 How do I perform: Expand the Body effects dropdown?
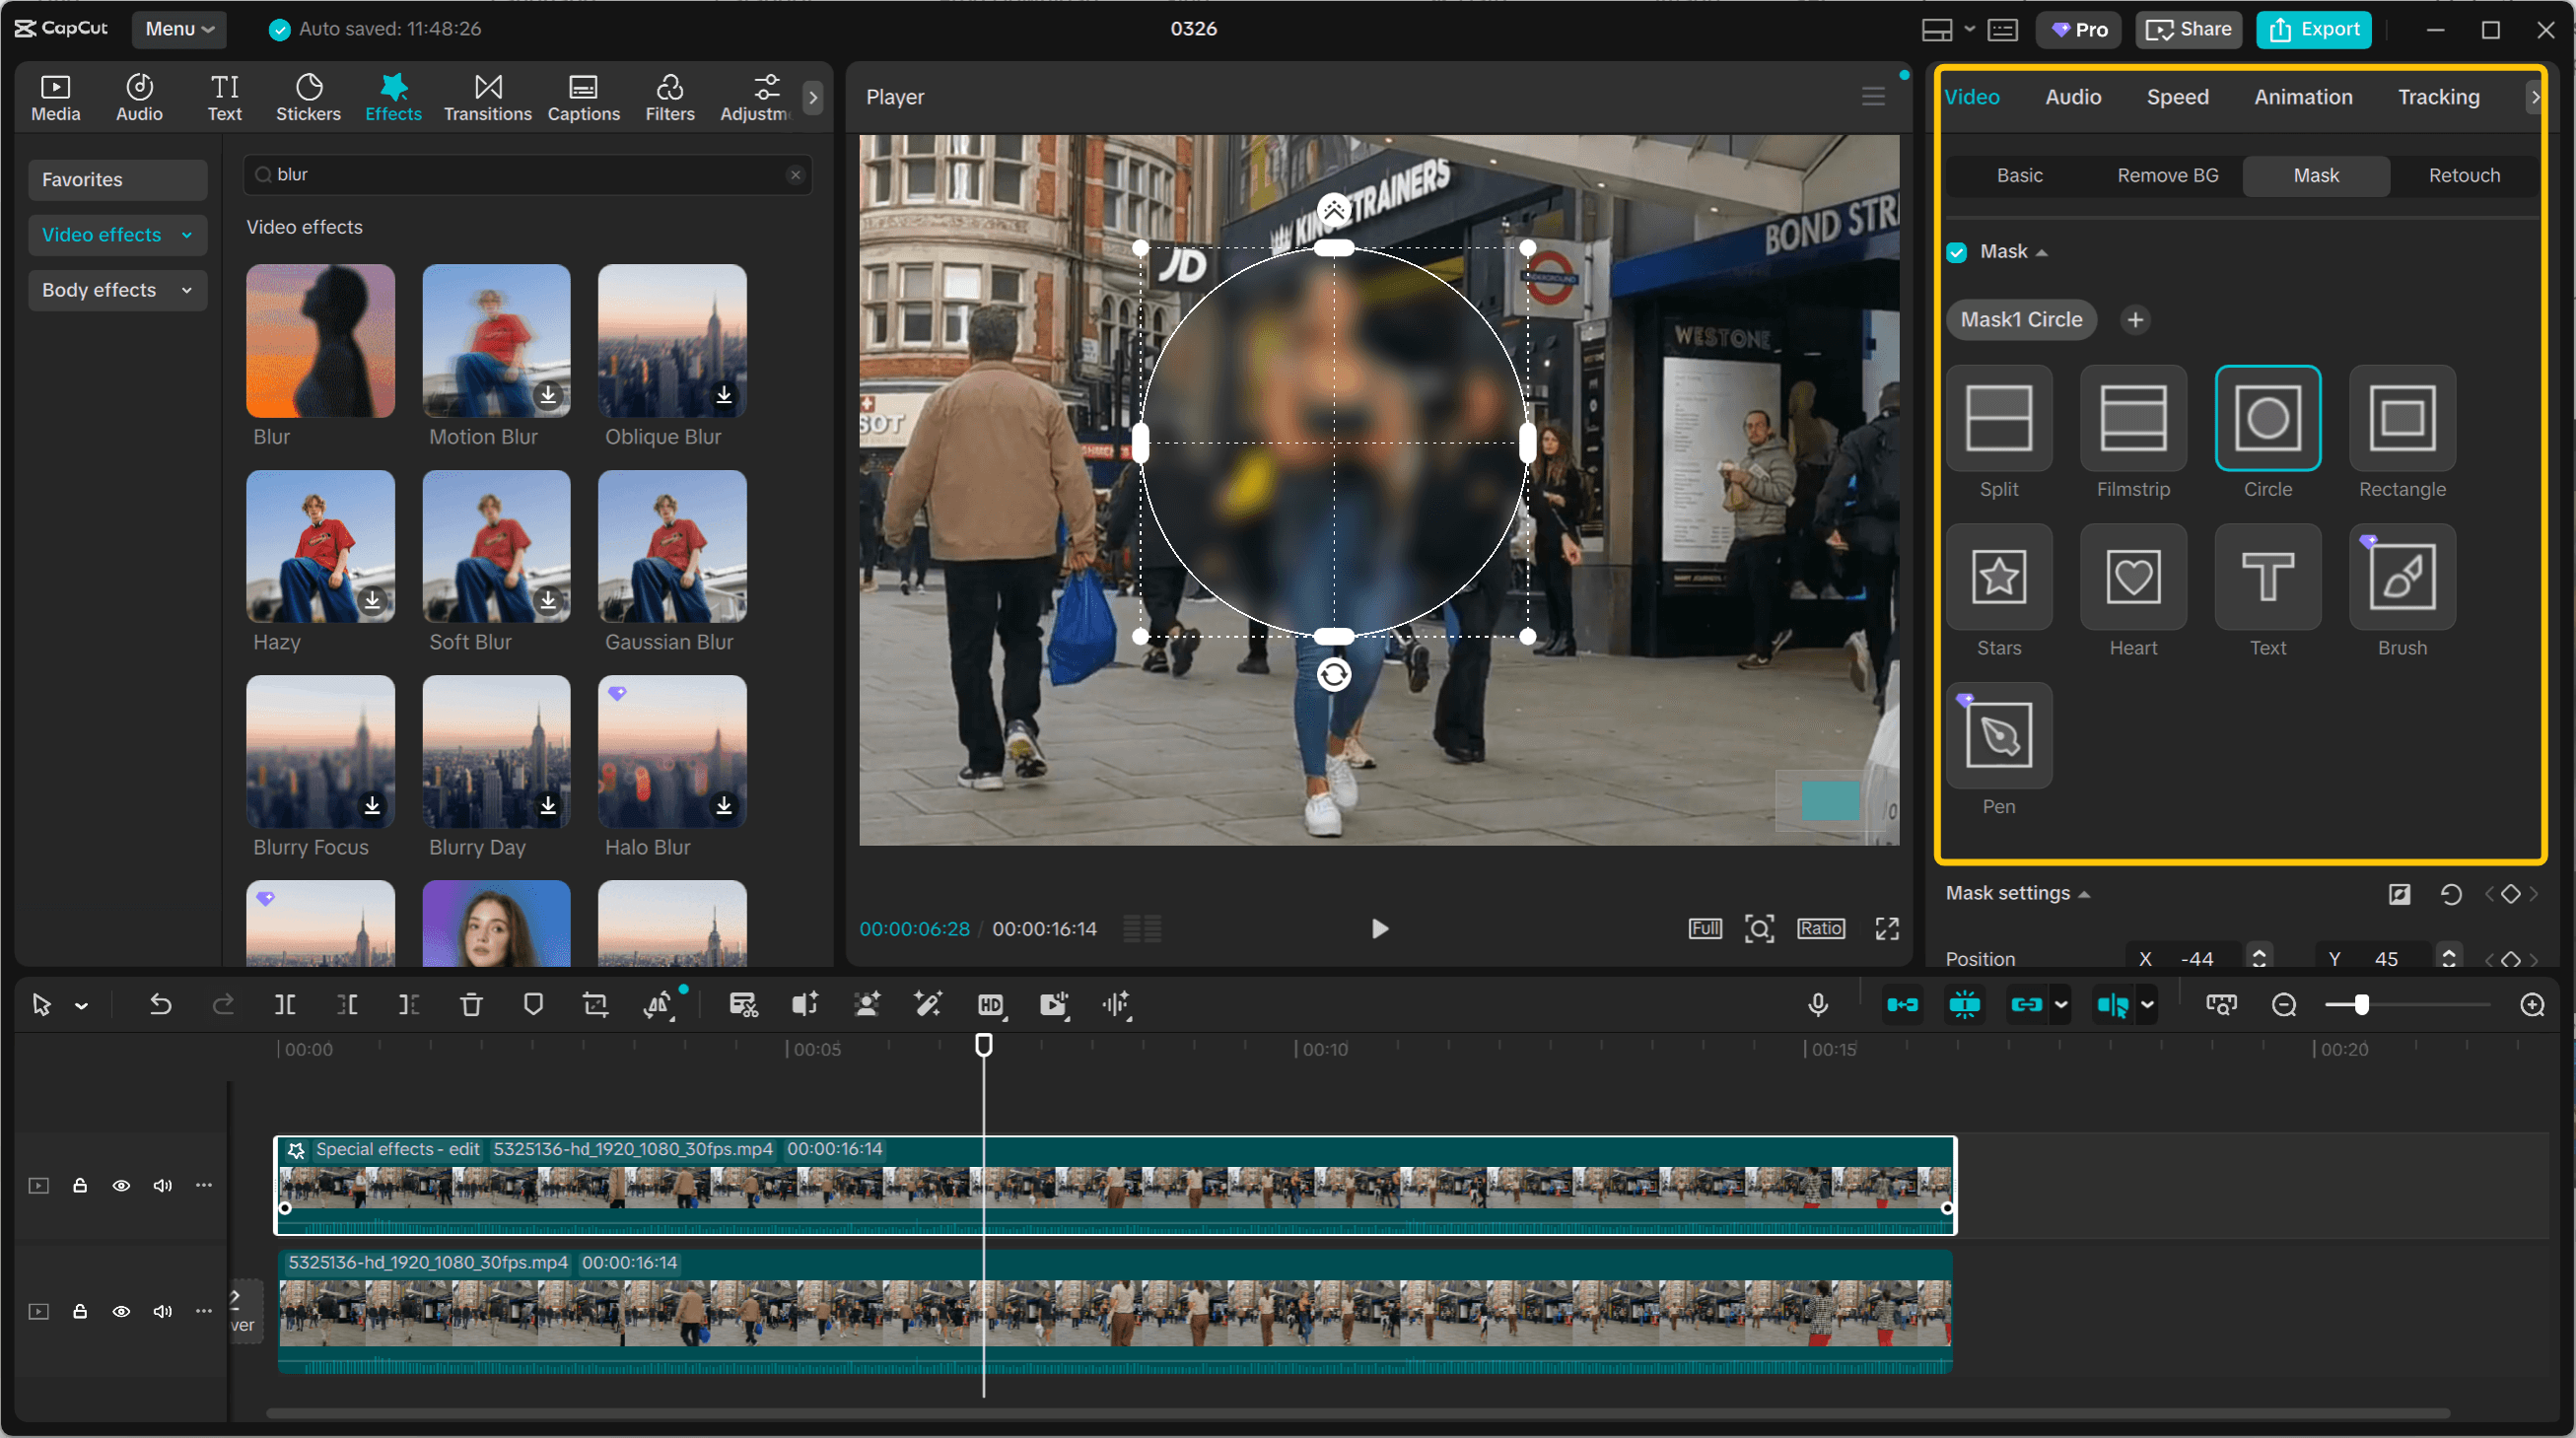(117, 290)
